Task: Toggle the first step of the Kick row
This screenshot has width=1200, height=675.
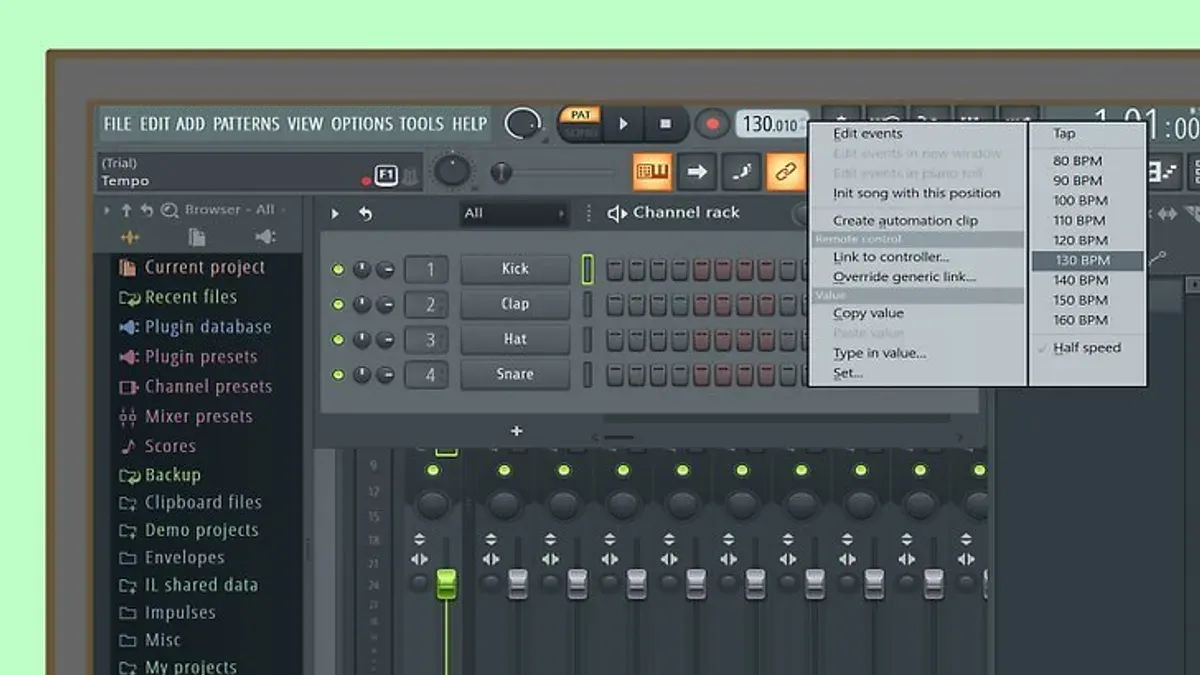Action: coord(614,269)
